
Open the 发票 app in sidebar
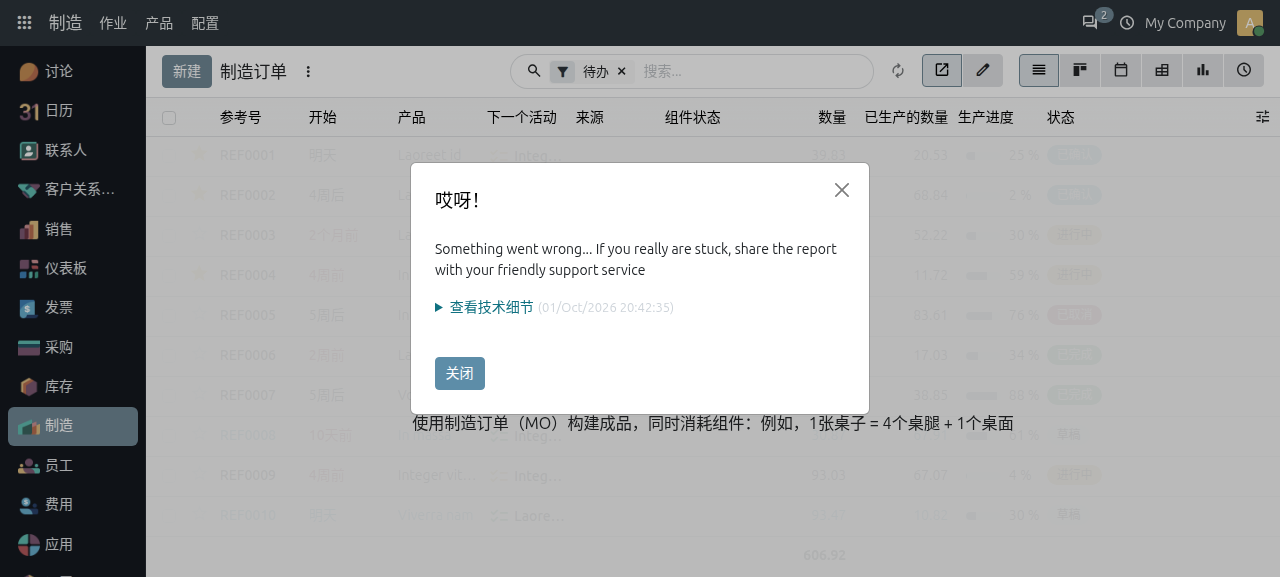73,308
